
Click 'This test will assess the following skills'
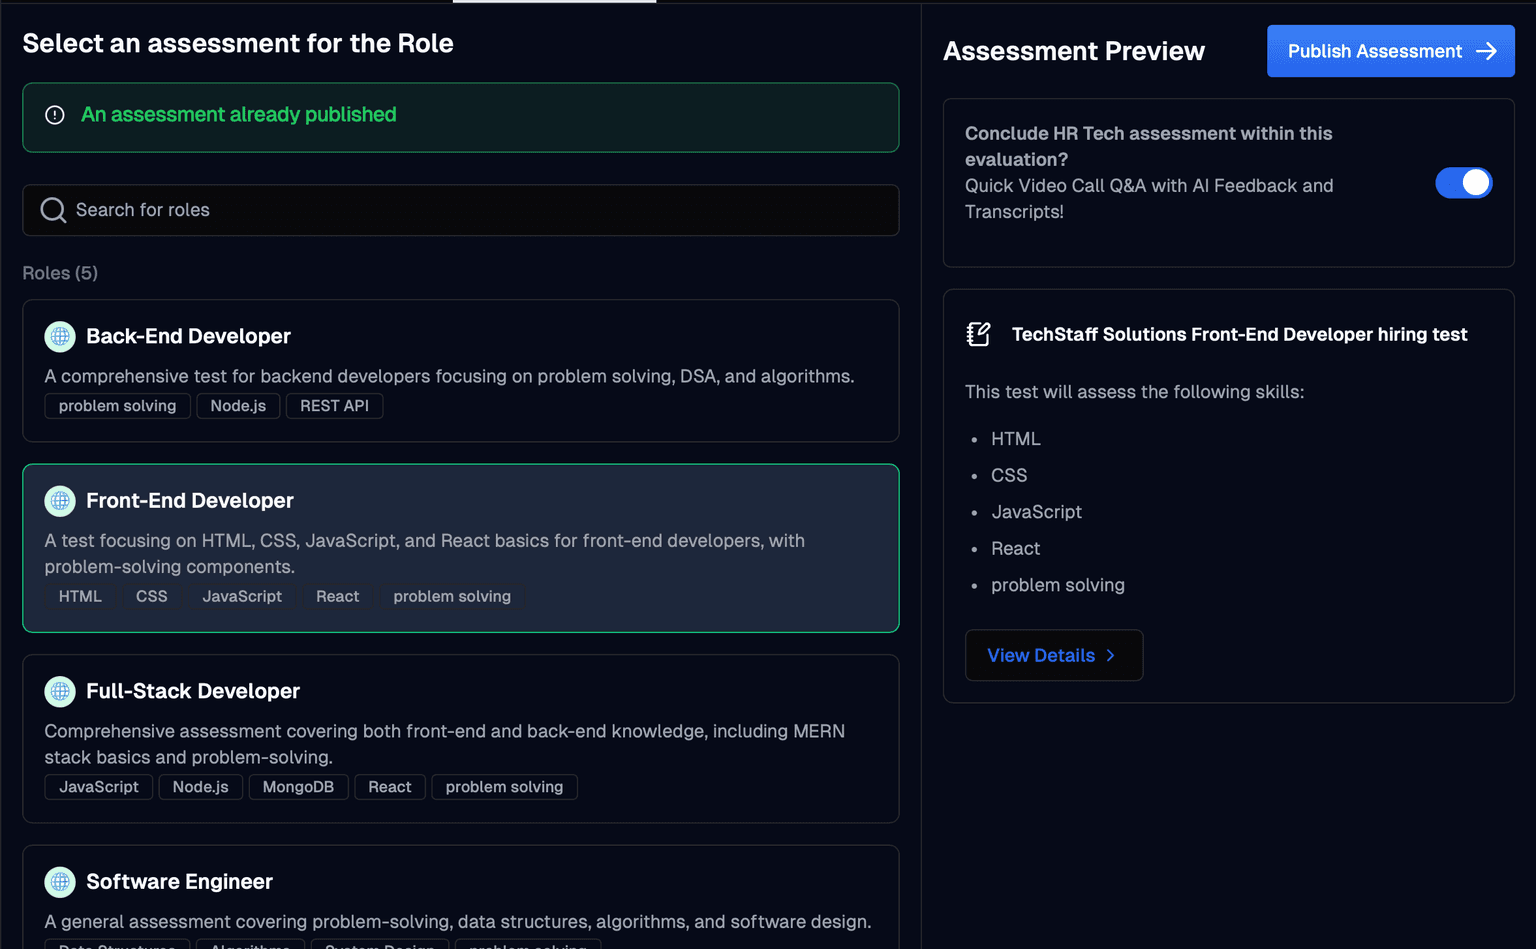tap(1134, 392)
